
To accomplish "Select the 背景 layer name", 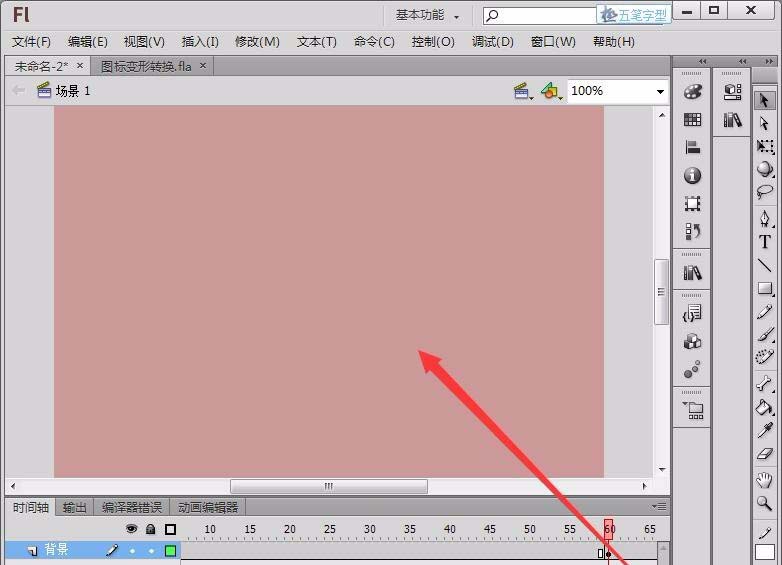I will click(56, 550).
